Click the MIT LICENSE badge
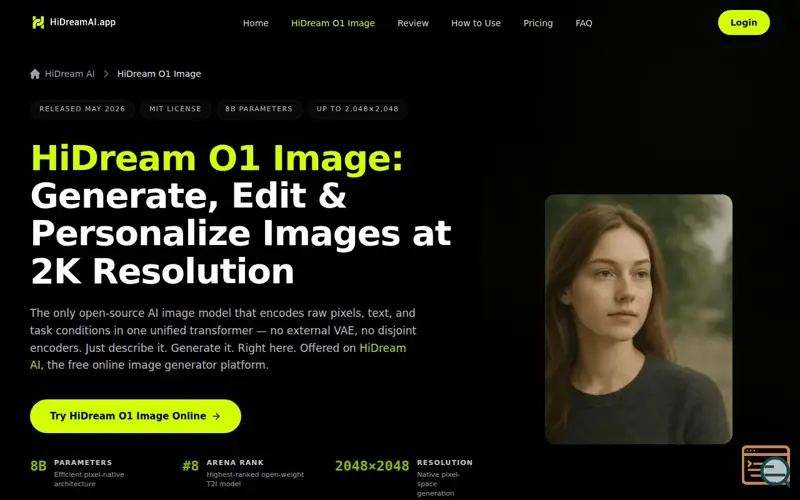Image resolution: width=800 pixels, height=500 pixels. tap(175, 109)
